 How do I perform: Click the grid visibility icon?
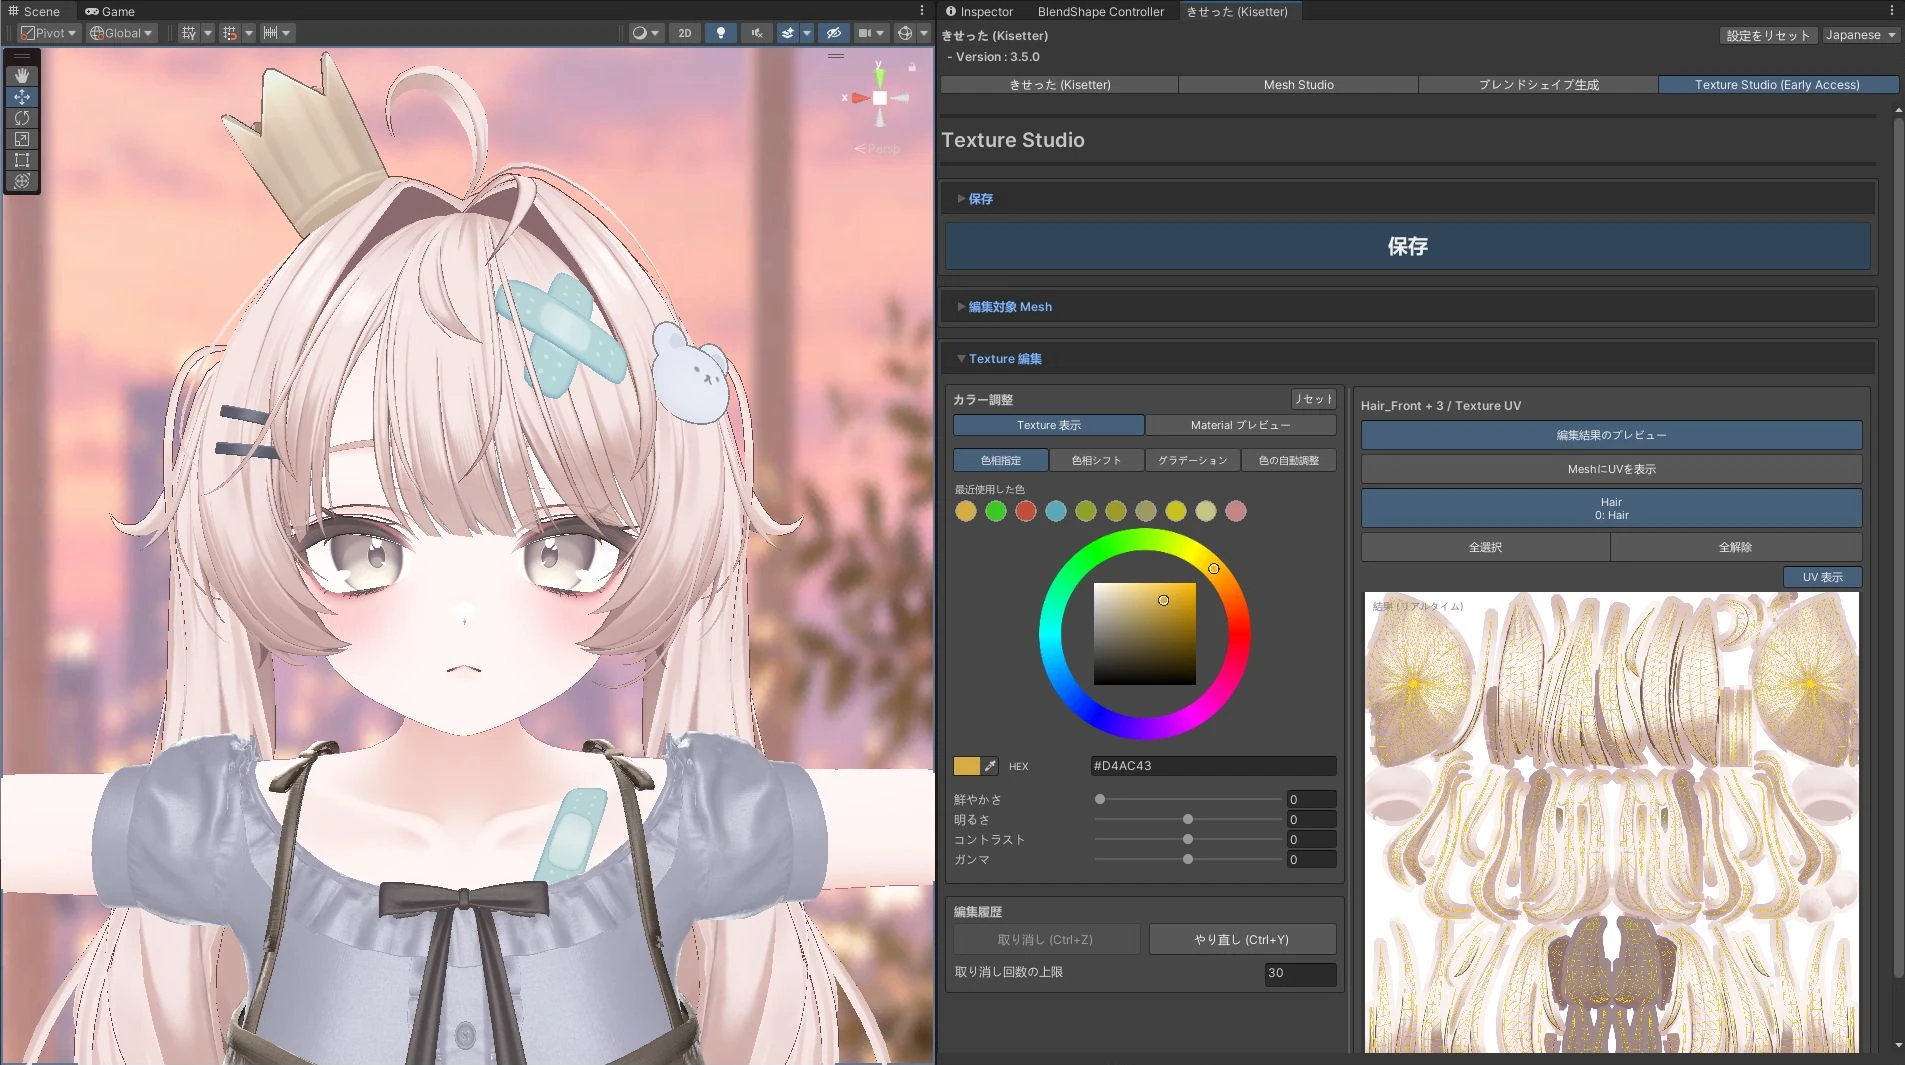tap(188, 33)
